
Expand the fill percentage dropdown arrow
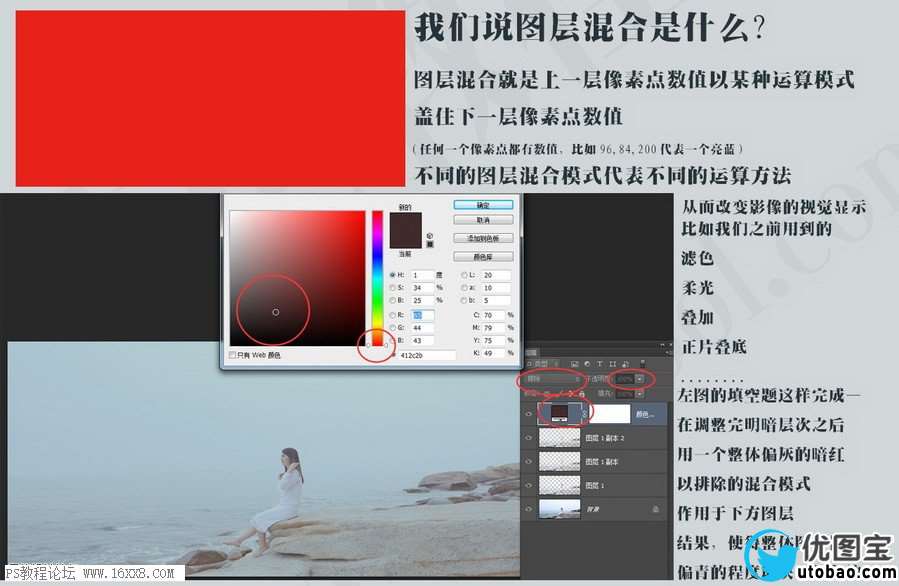pos(639,394)
